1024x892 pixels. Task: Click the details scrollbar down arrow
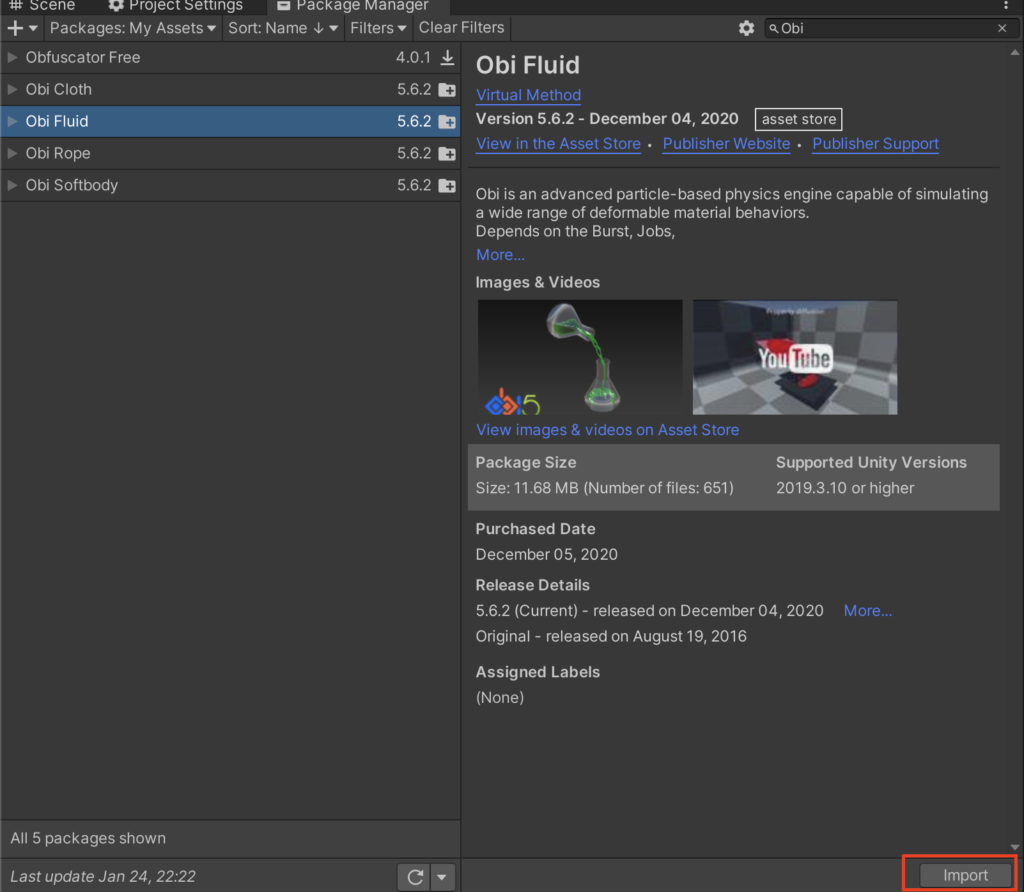coord(1015,848)
